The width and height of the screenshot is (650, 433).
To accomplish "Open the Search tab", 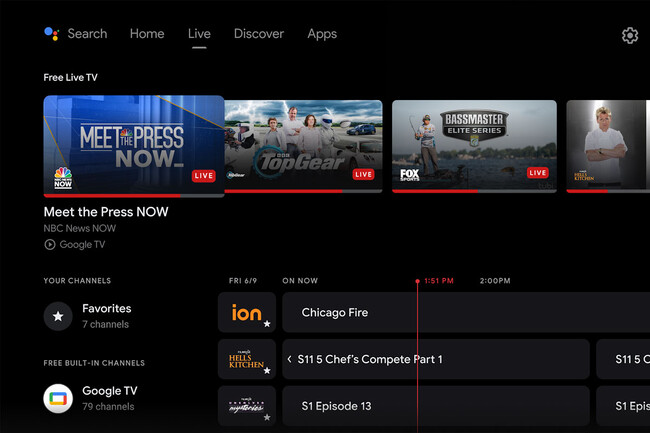I will click(87, 34).
